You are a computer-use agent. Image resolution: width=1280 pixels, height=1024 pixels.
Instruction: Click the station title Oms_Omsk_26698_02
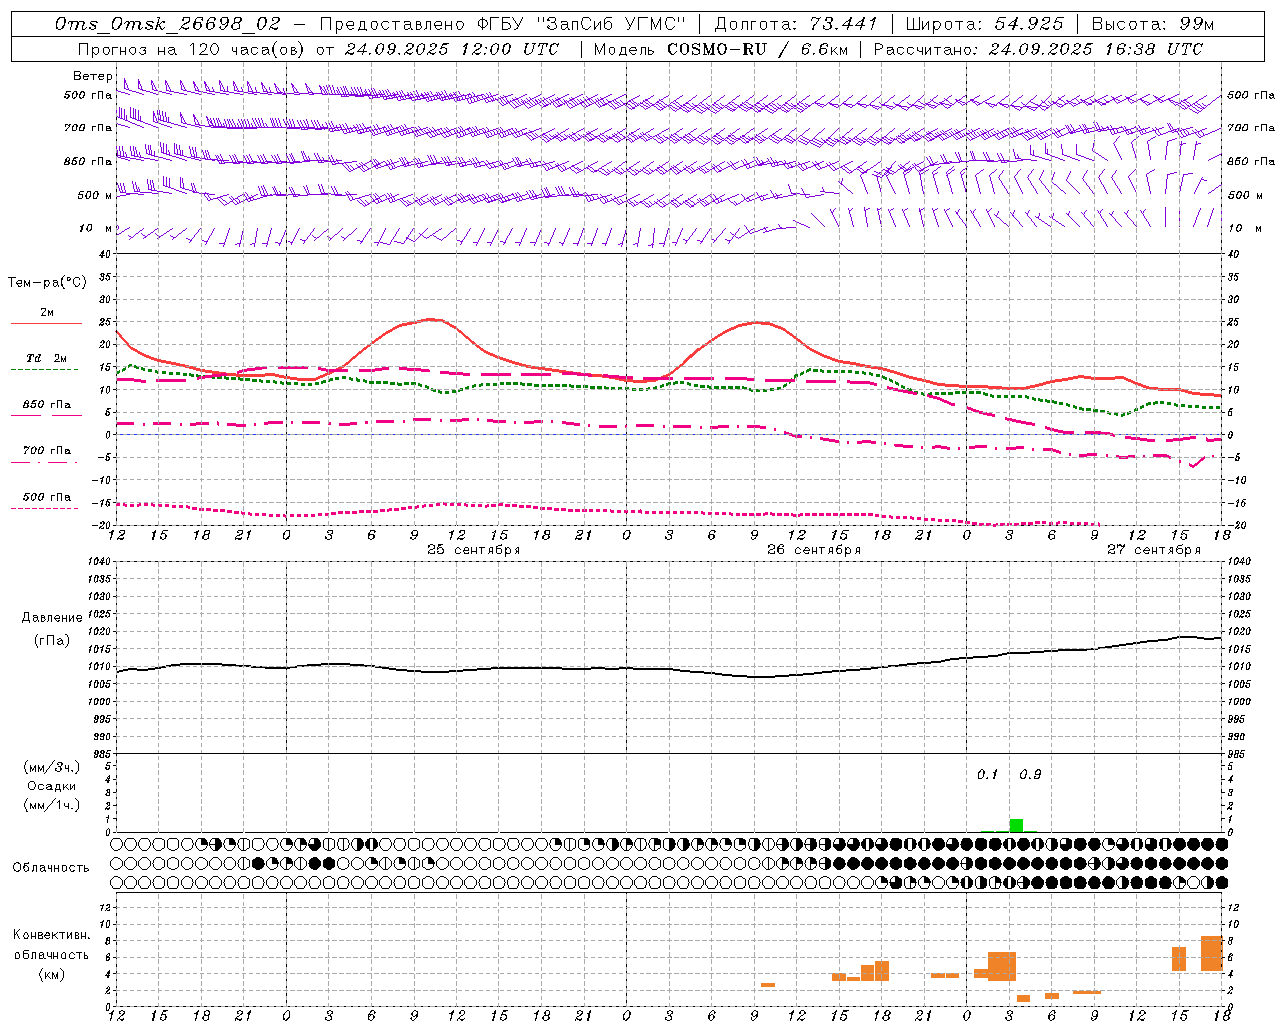point(168,23)
